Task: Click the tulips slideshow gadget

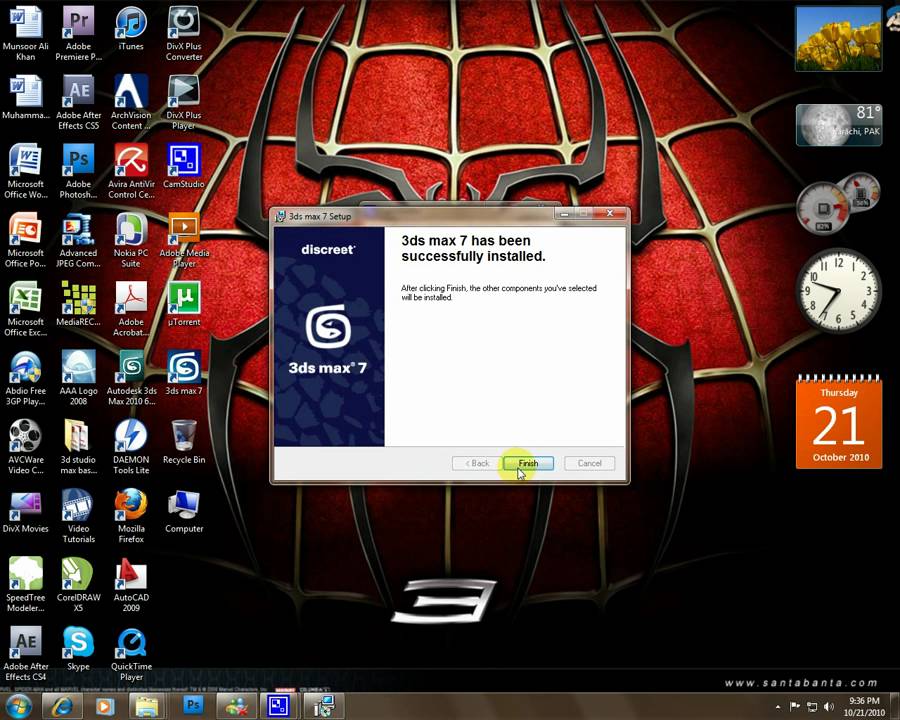Action: coord(839,38)
